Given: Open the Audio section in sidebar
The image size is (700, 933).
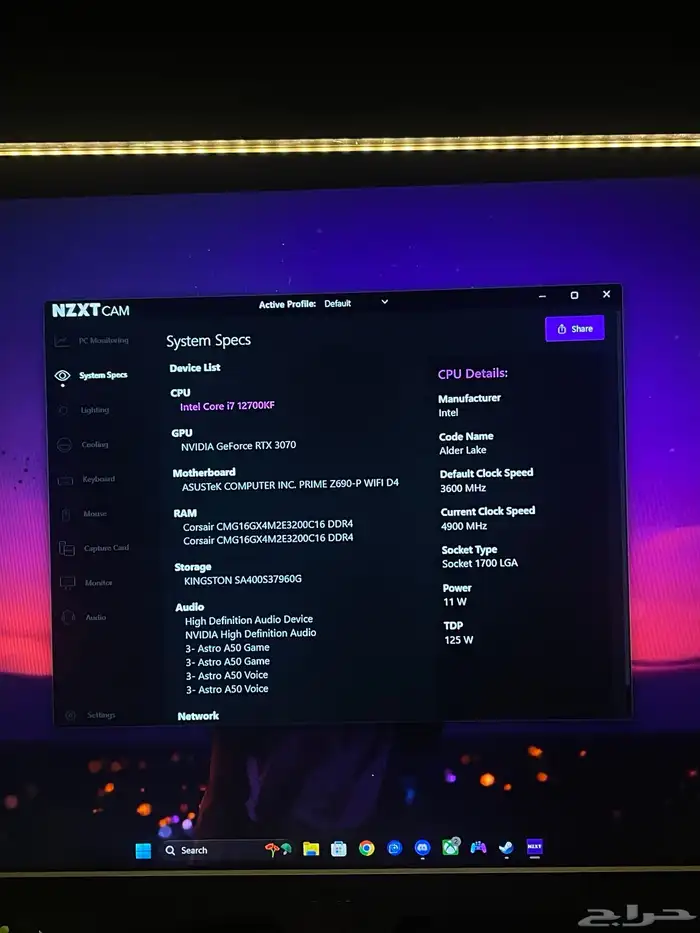Looking at the screenshot, I should [95, 618].
